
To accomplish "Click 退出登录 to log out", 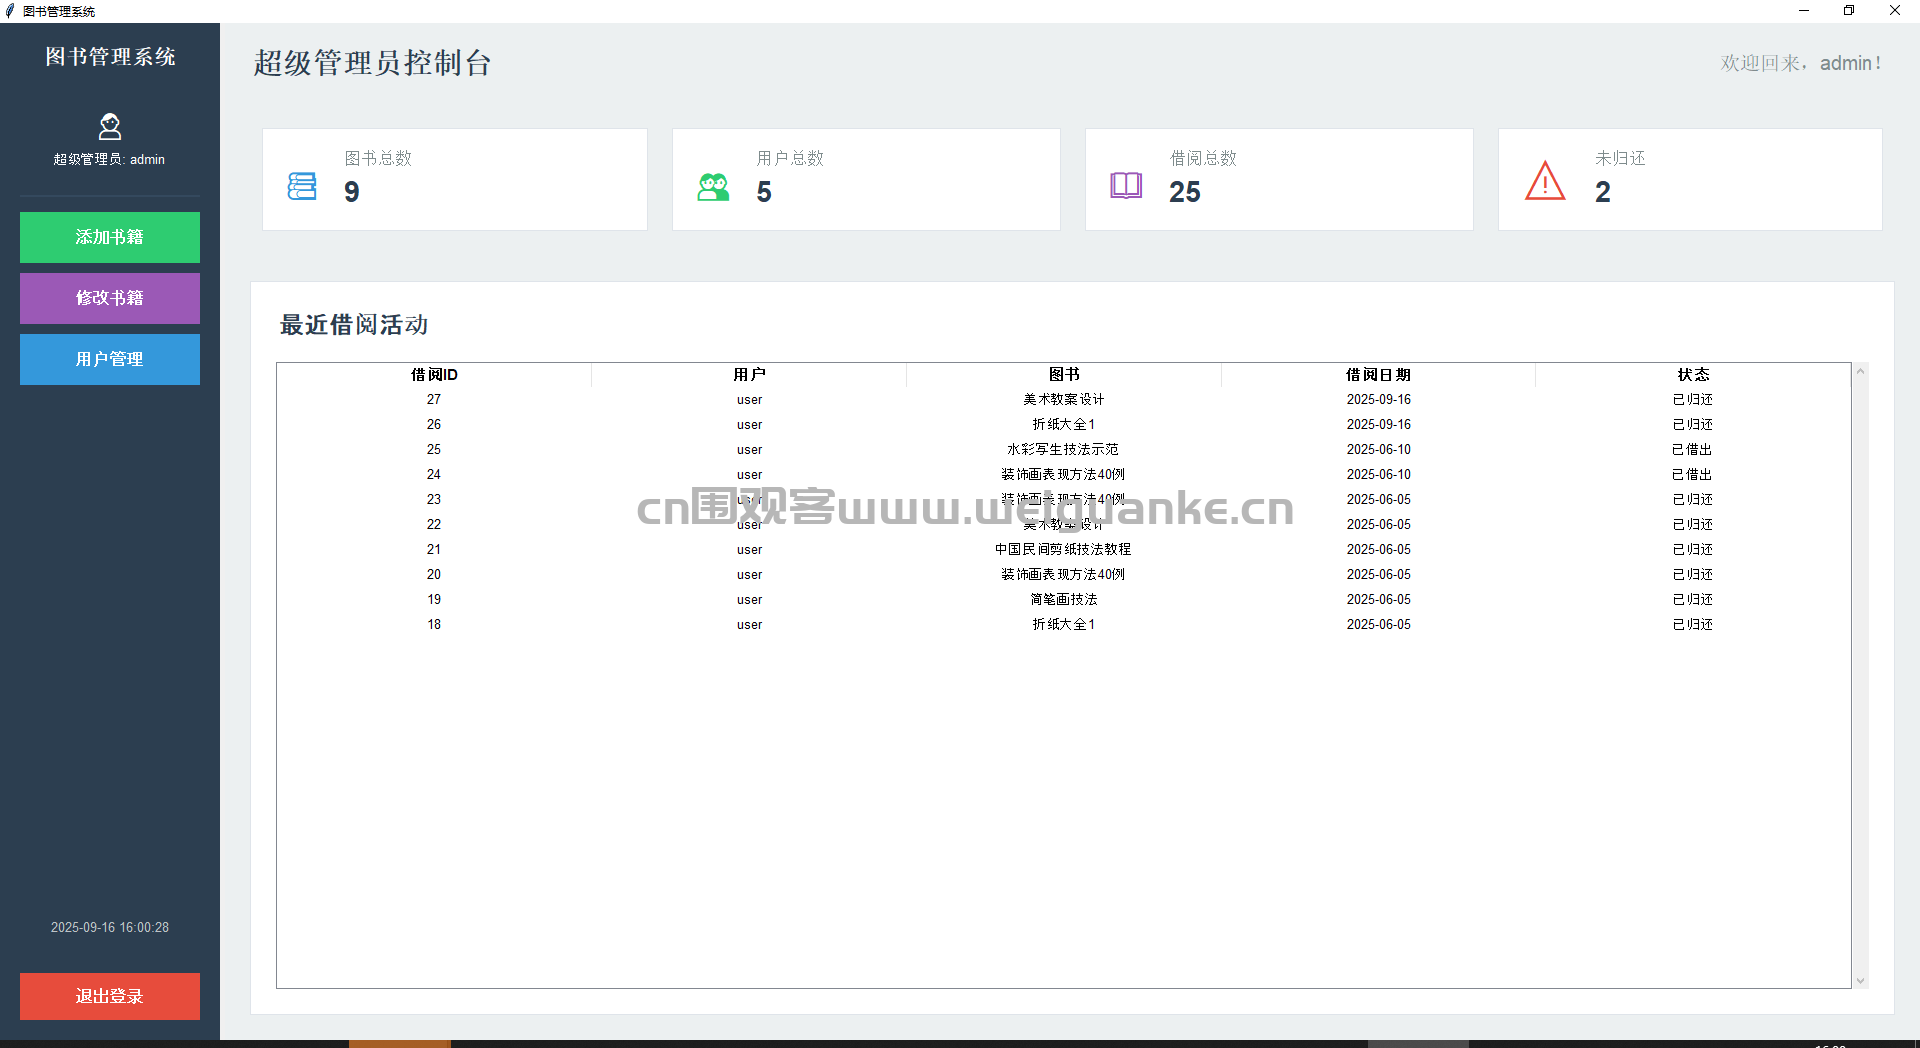I will [x=109, y=996].
